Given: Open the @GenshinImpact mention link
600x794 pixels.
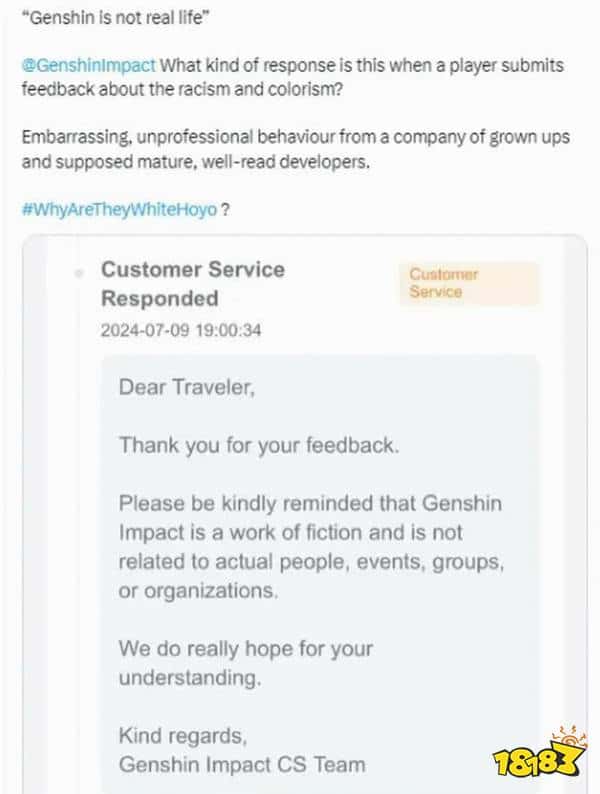Looking at the screenshot, I should pos(88,65).
